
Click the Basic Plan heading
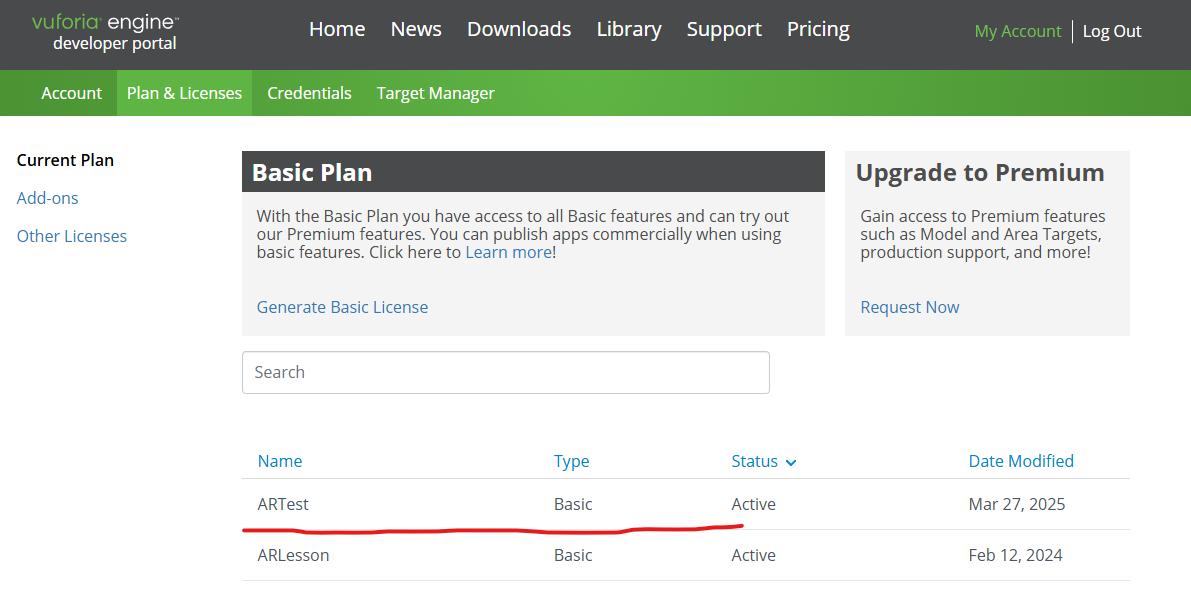click(312, 172)
